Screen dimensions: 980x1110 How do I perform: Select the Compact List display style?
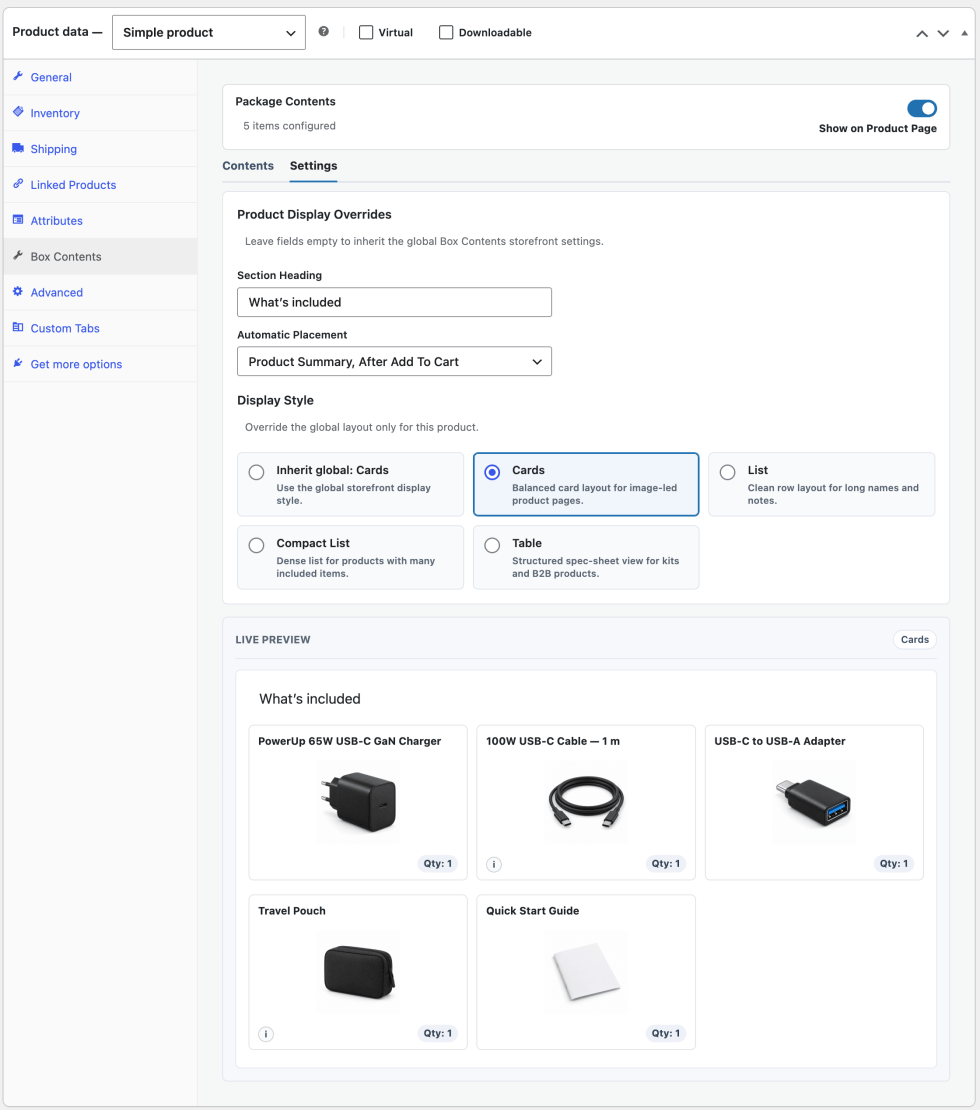tap(351, 557)
